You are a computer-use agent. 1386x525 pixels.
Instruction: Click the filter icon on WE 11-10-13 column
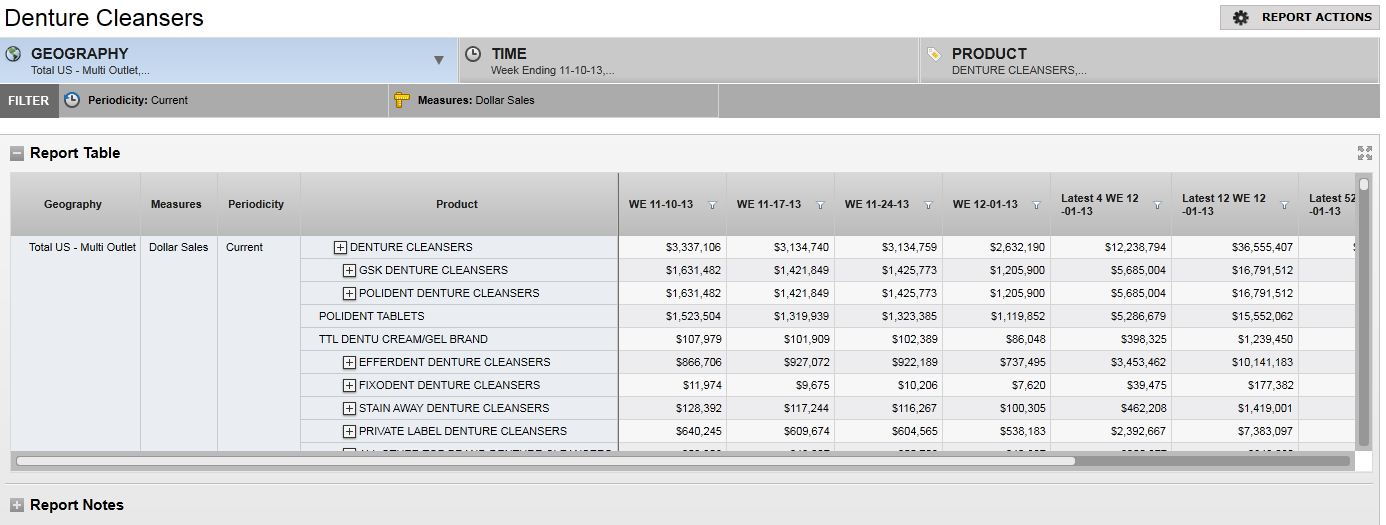712,205
